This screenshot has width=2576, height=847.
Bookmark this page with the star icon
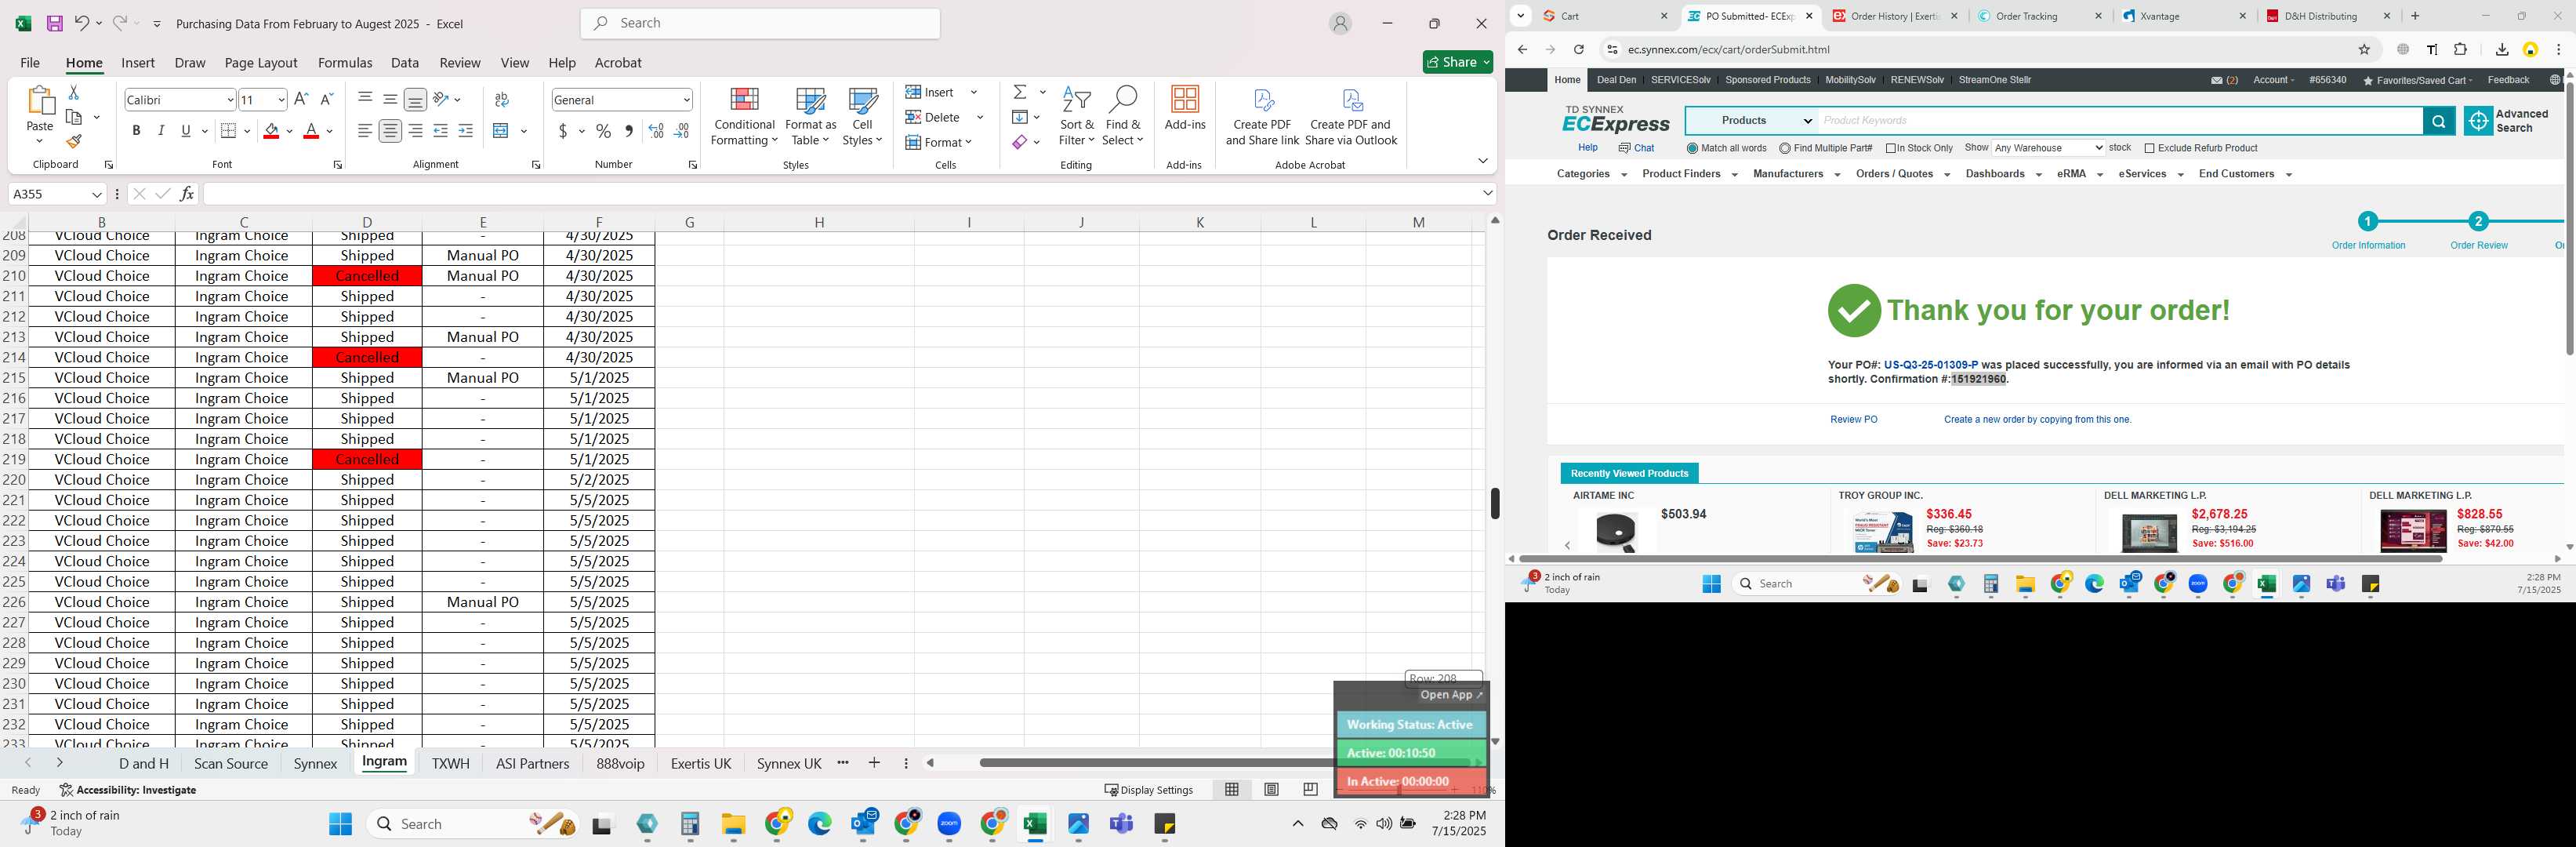2364,49
